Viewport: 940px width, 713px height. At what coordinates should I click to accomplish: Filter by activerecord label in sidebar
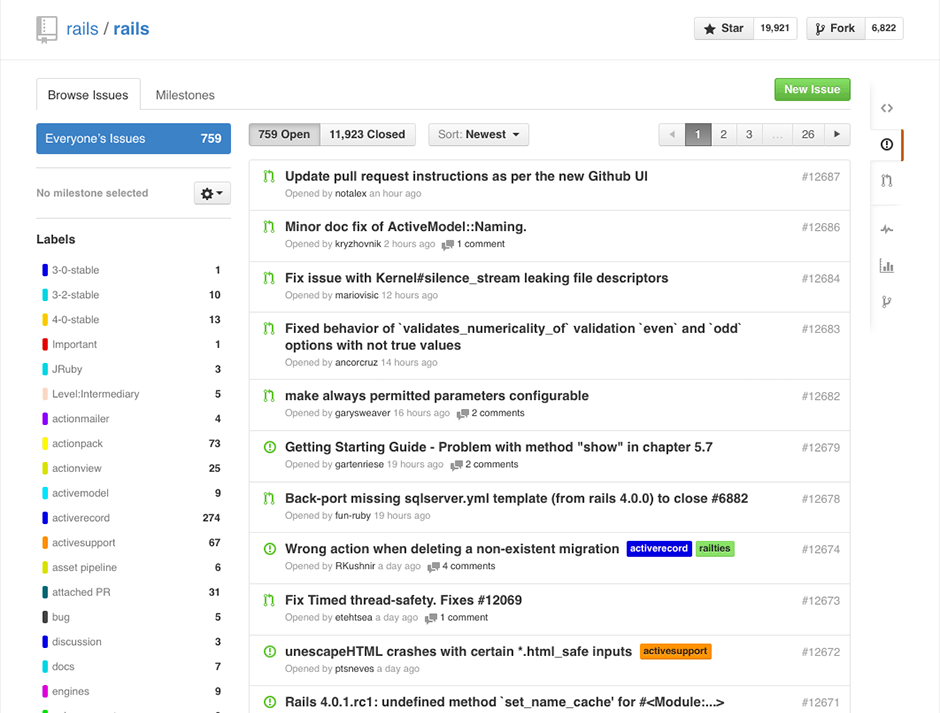[131, 518]
